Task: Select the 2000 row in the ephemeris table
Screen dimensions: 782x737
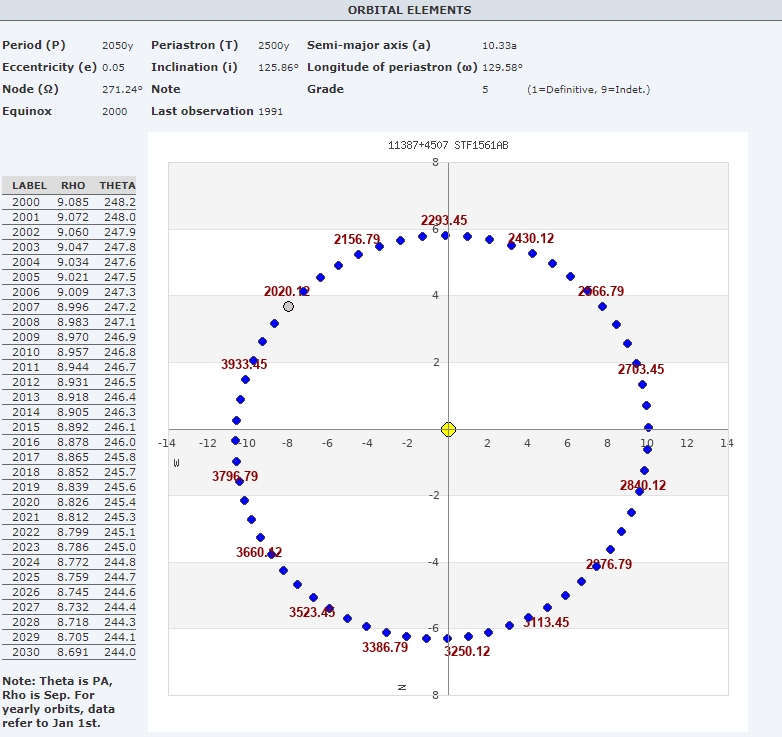Action: (x=68, y=202)
